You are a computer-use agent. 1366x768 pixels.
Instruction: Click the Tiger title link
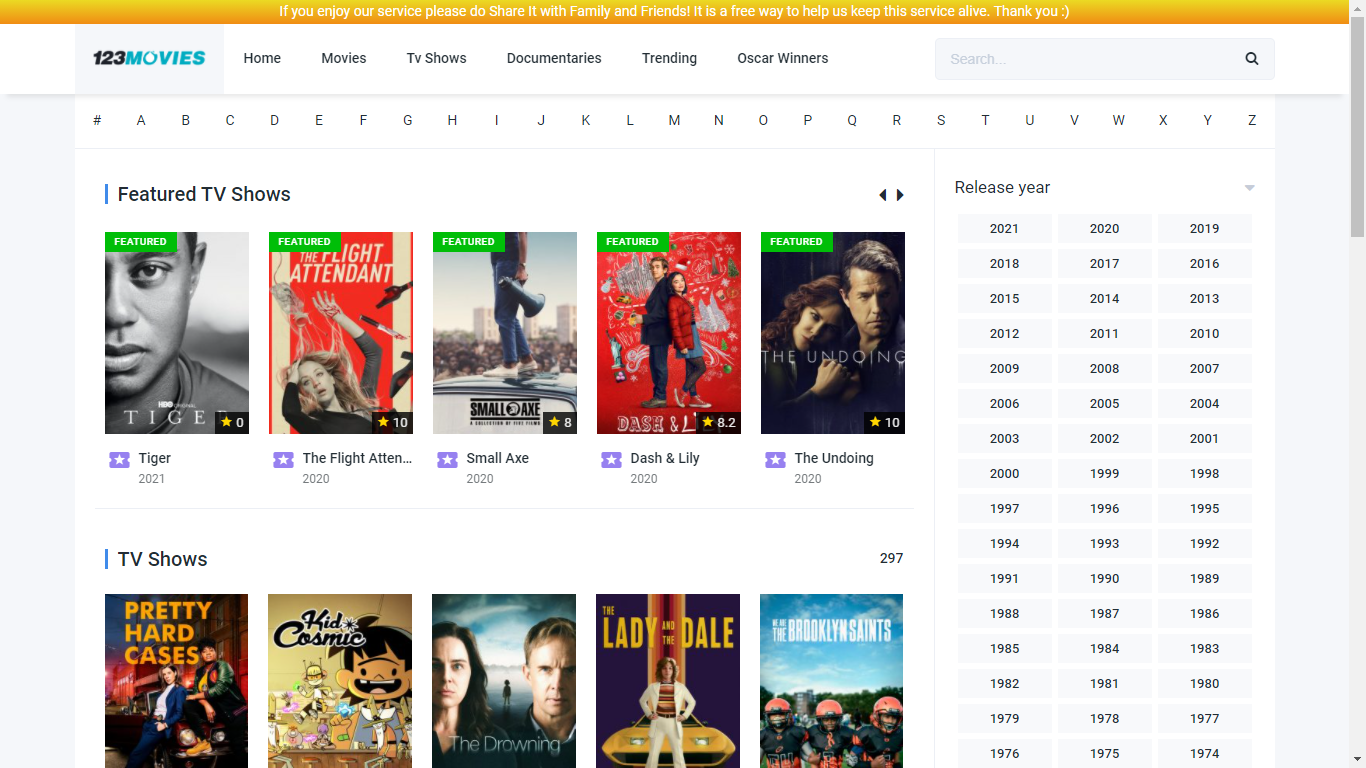154,458
